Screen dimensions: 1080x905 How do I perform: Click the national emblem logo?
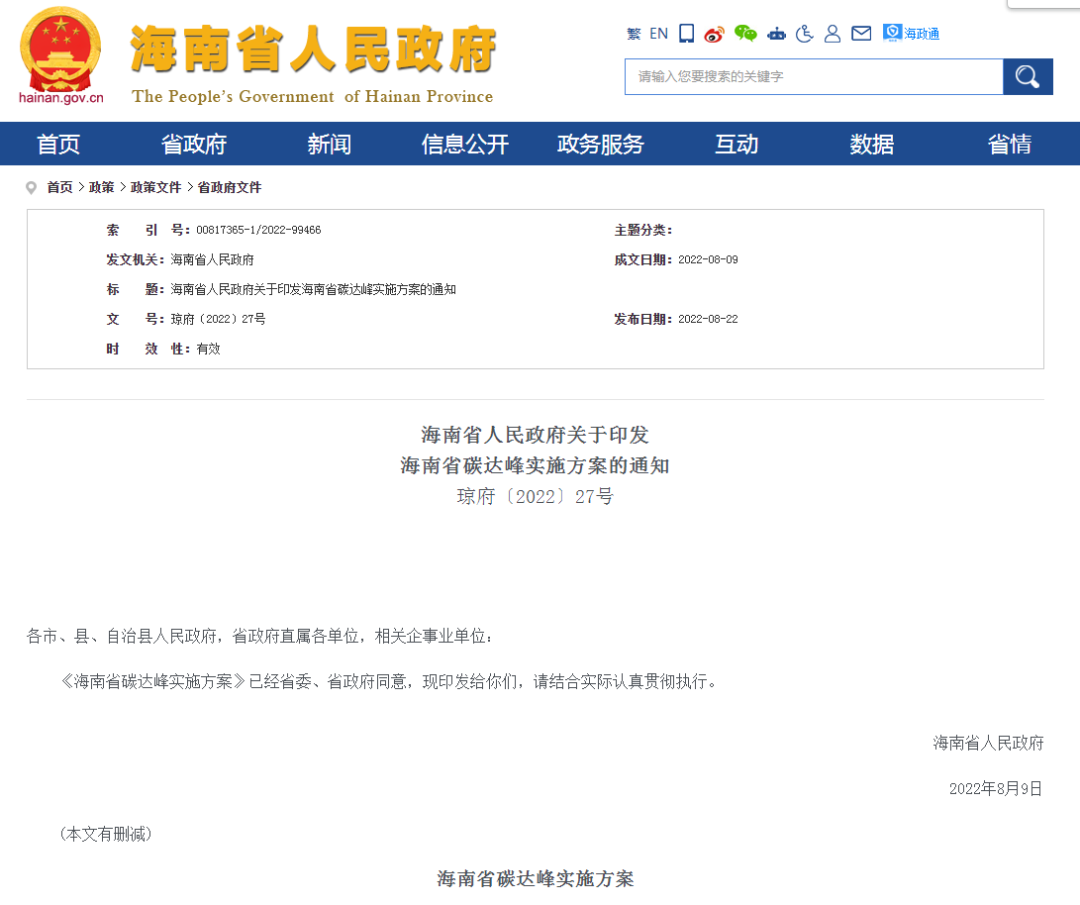pos(61,50)
